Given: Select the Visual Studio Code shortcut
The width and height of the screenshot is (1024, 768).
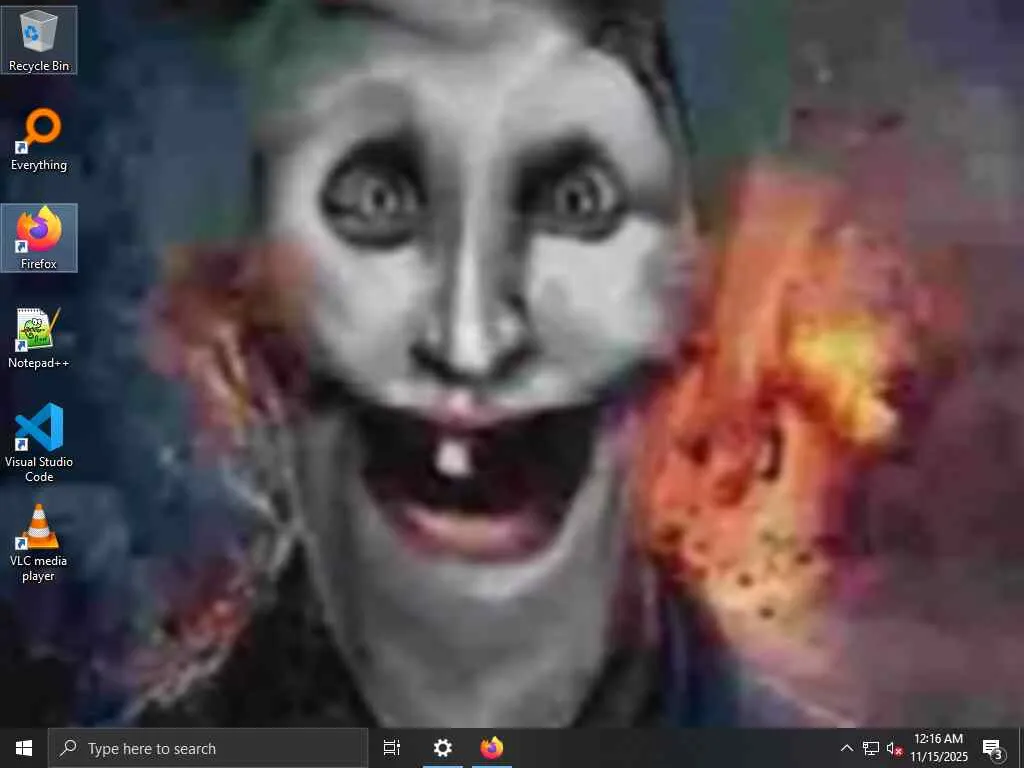Looking at the screenshot, I should pyautogui.click(x=39, y=443).
